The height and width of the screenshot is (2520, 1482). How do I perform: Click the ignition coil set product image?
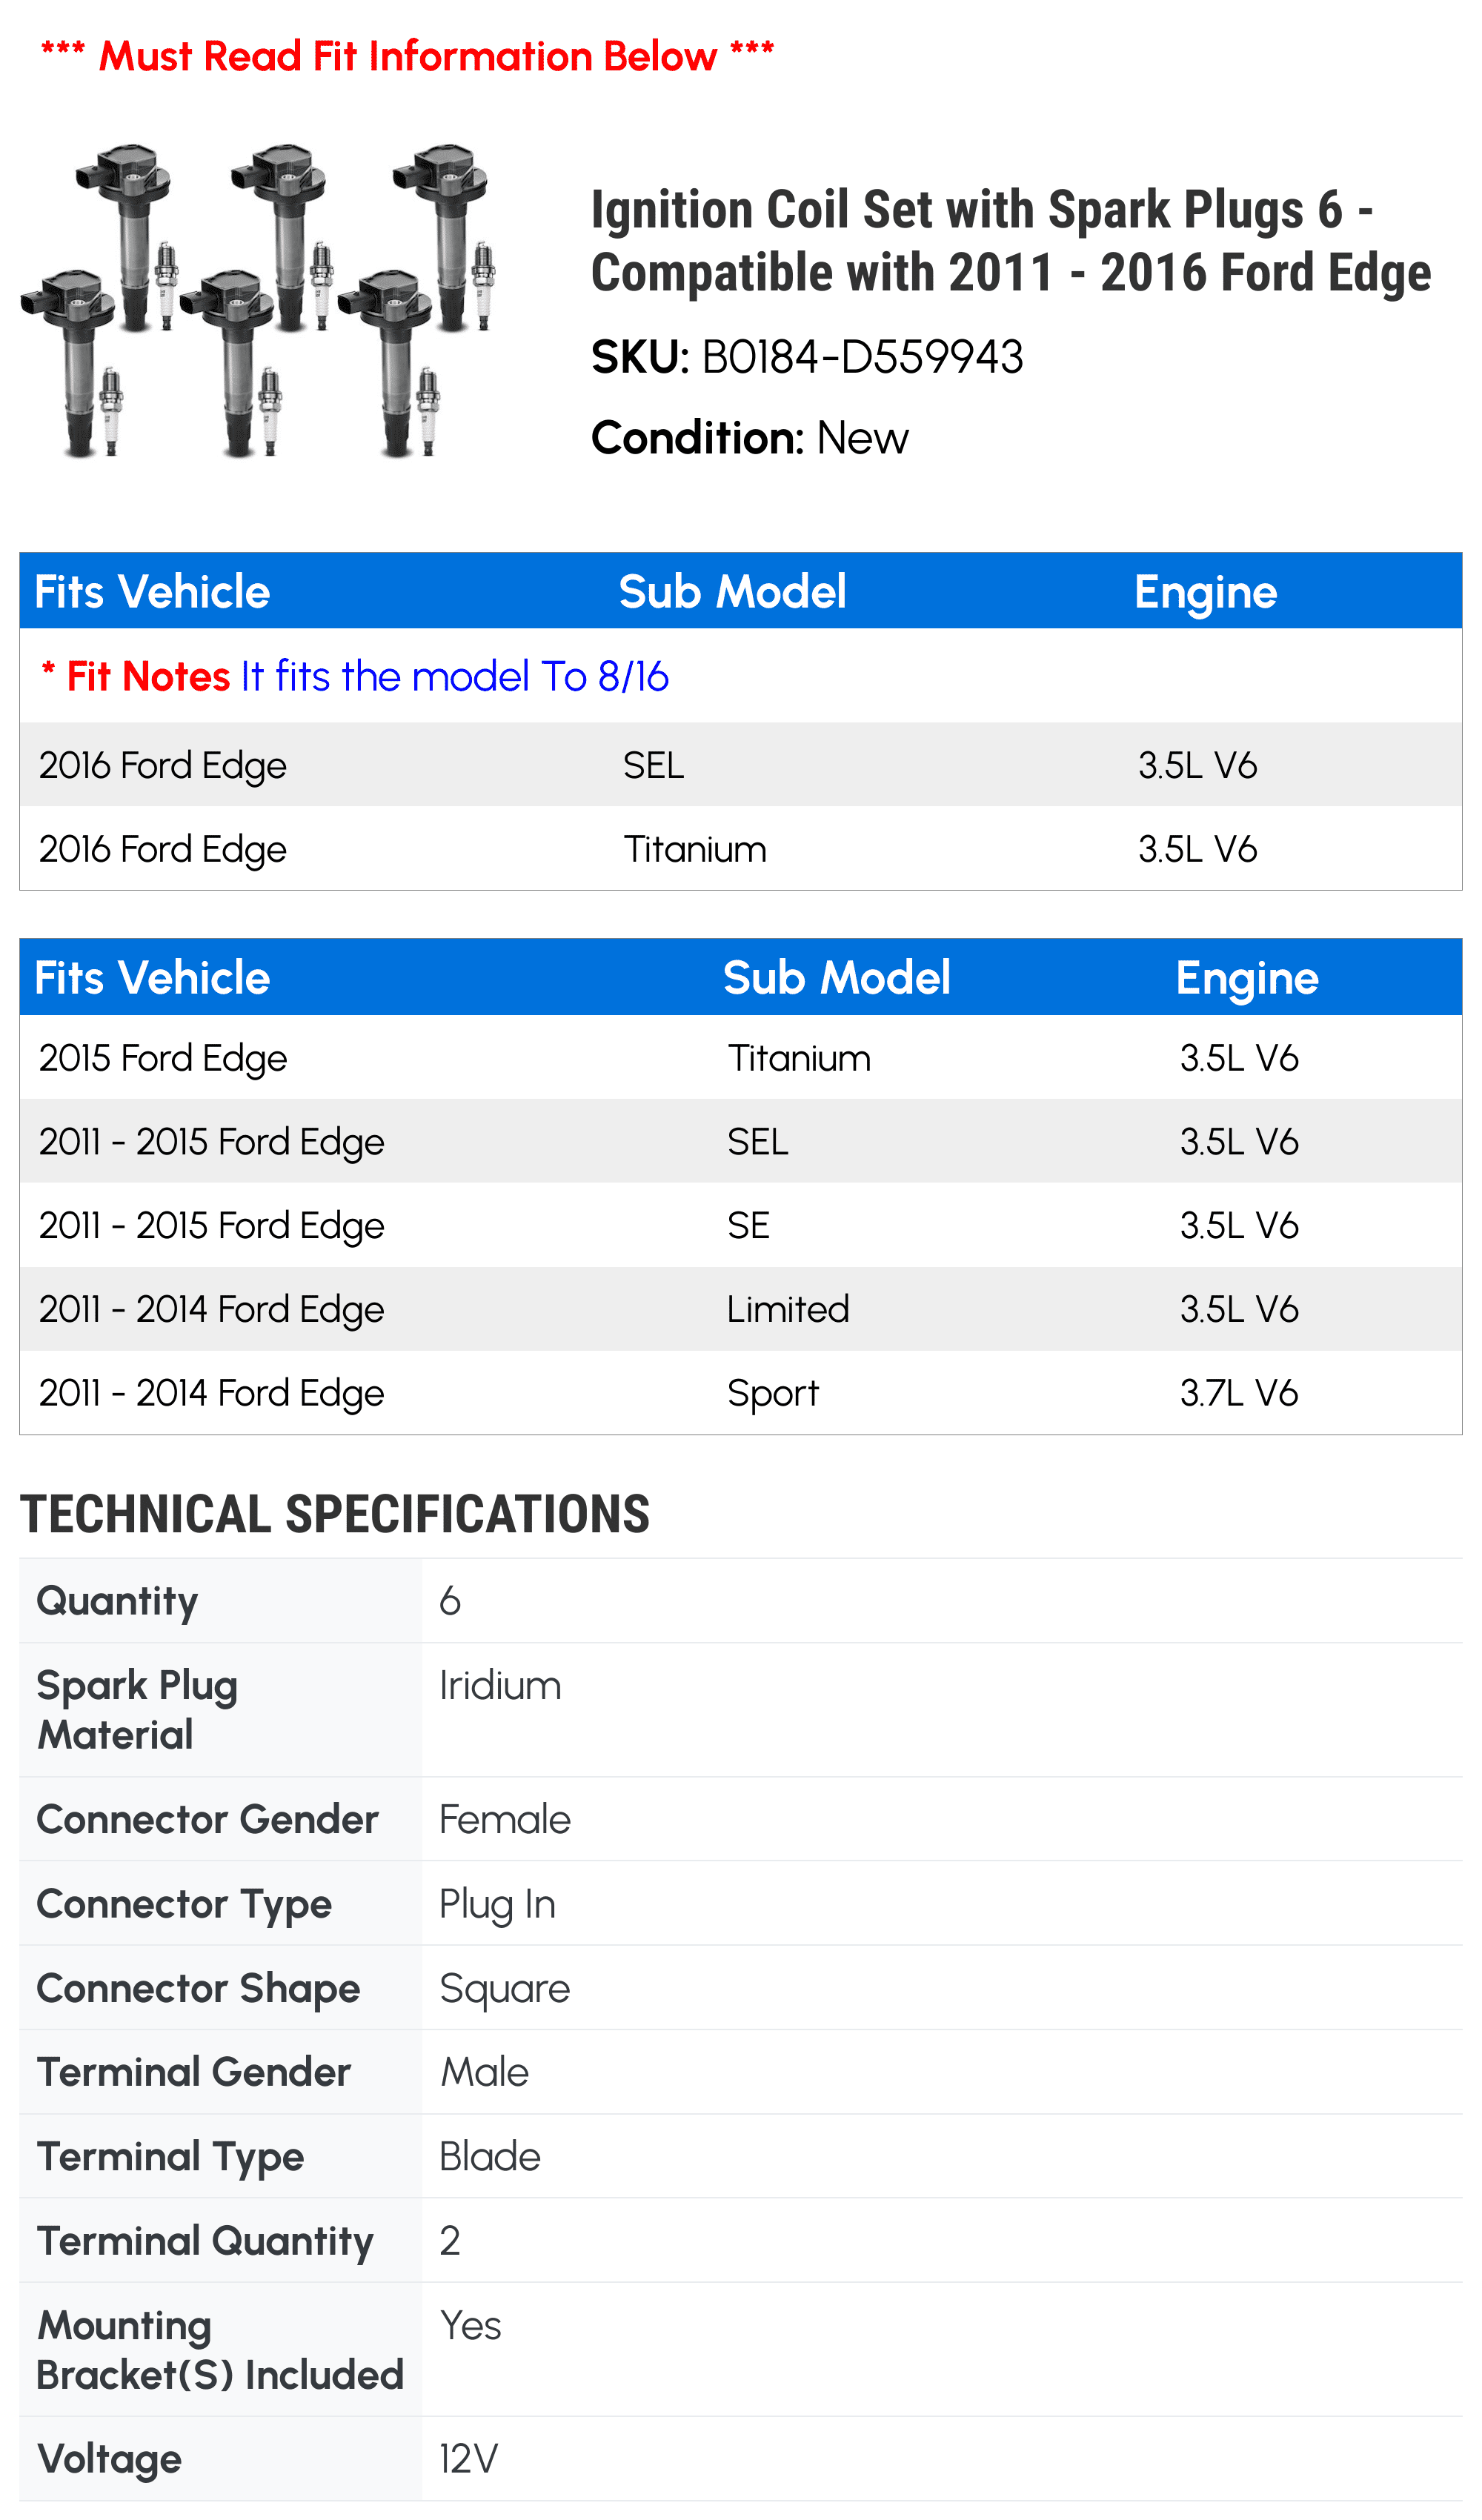pos(258,301)
